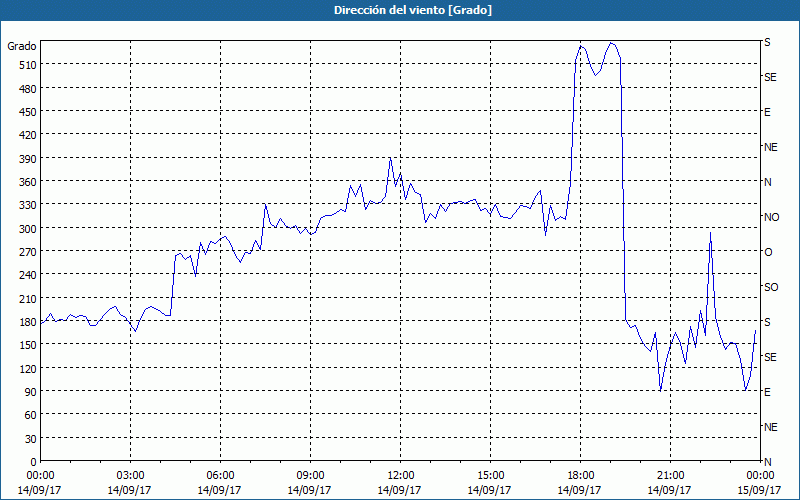
Task: Click the N compass label beside 0 gridline
Action: point(767,462)
